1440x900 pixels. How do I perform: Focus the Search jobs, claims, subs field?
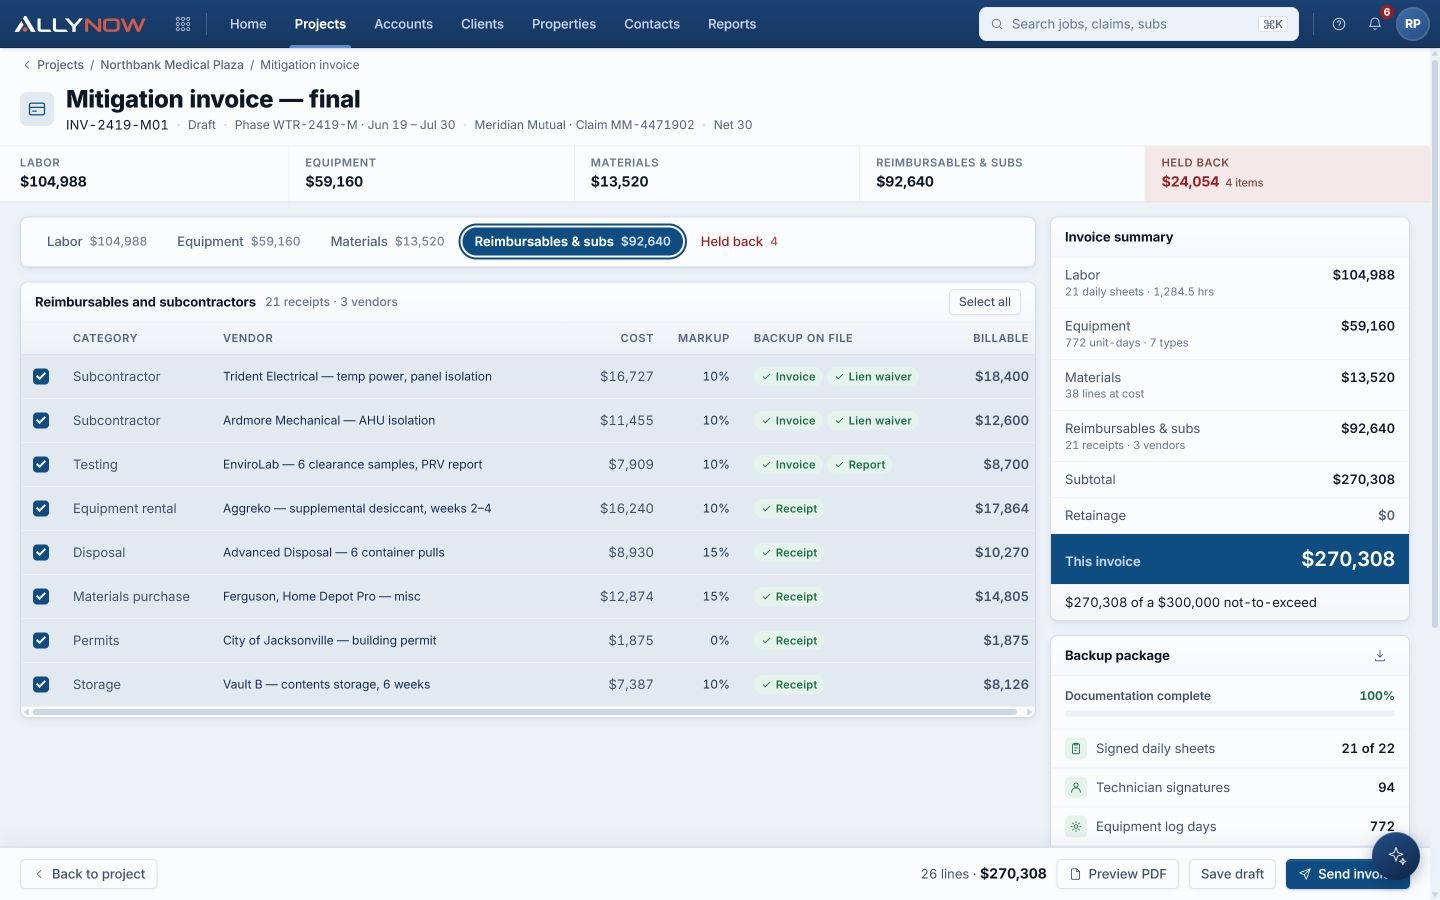pyautogui.click(x=1139, y=24)
